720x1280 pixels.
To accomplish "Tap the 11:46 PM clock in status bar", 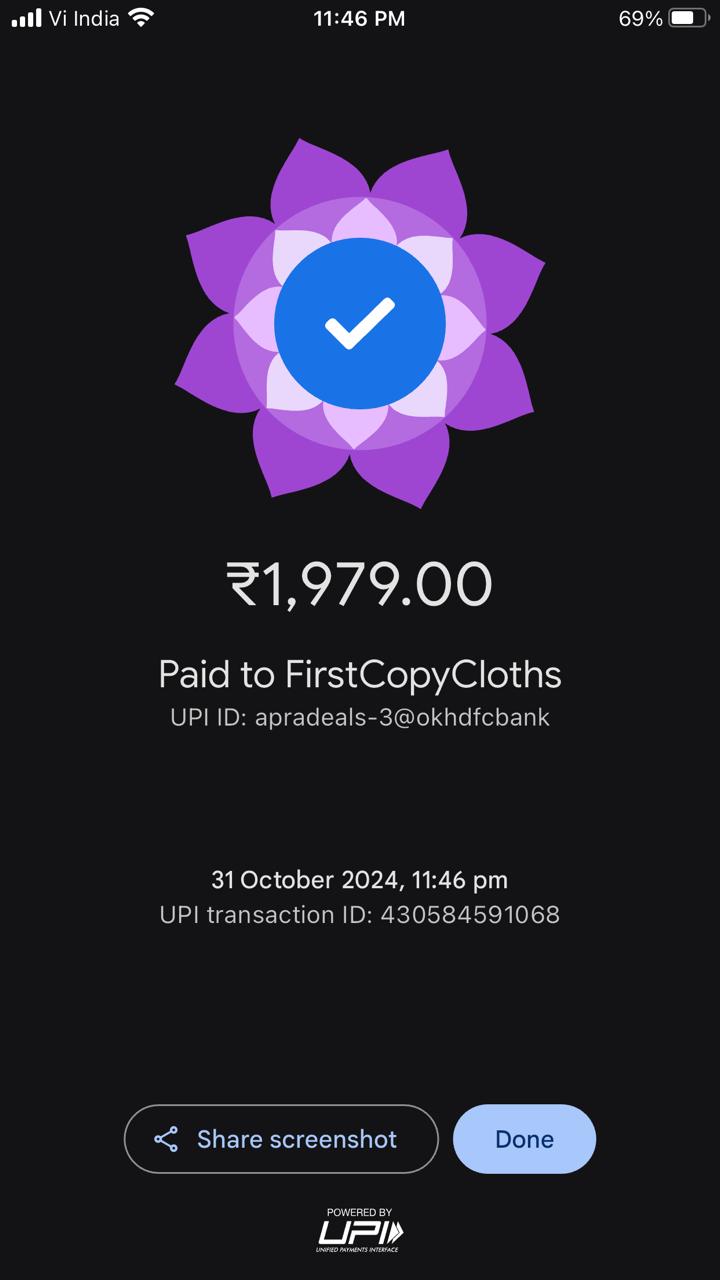I will point(359,18).
